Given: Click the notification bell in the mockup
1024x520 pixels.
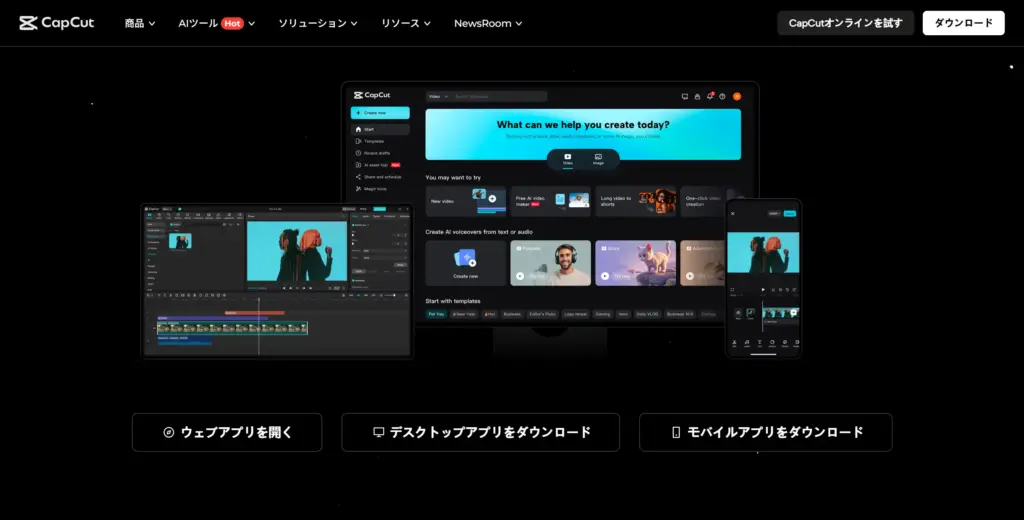Looking at the screenshot, I should tap(709, 96).
